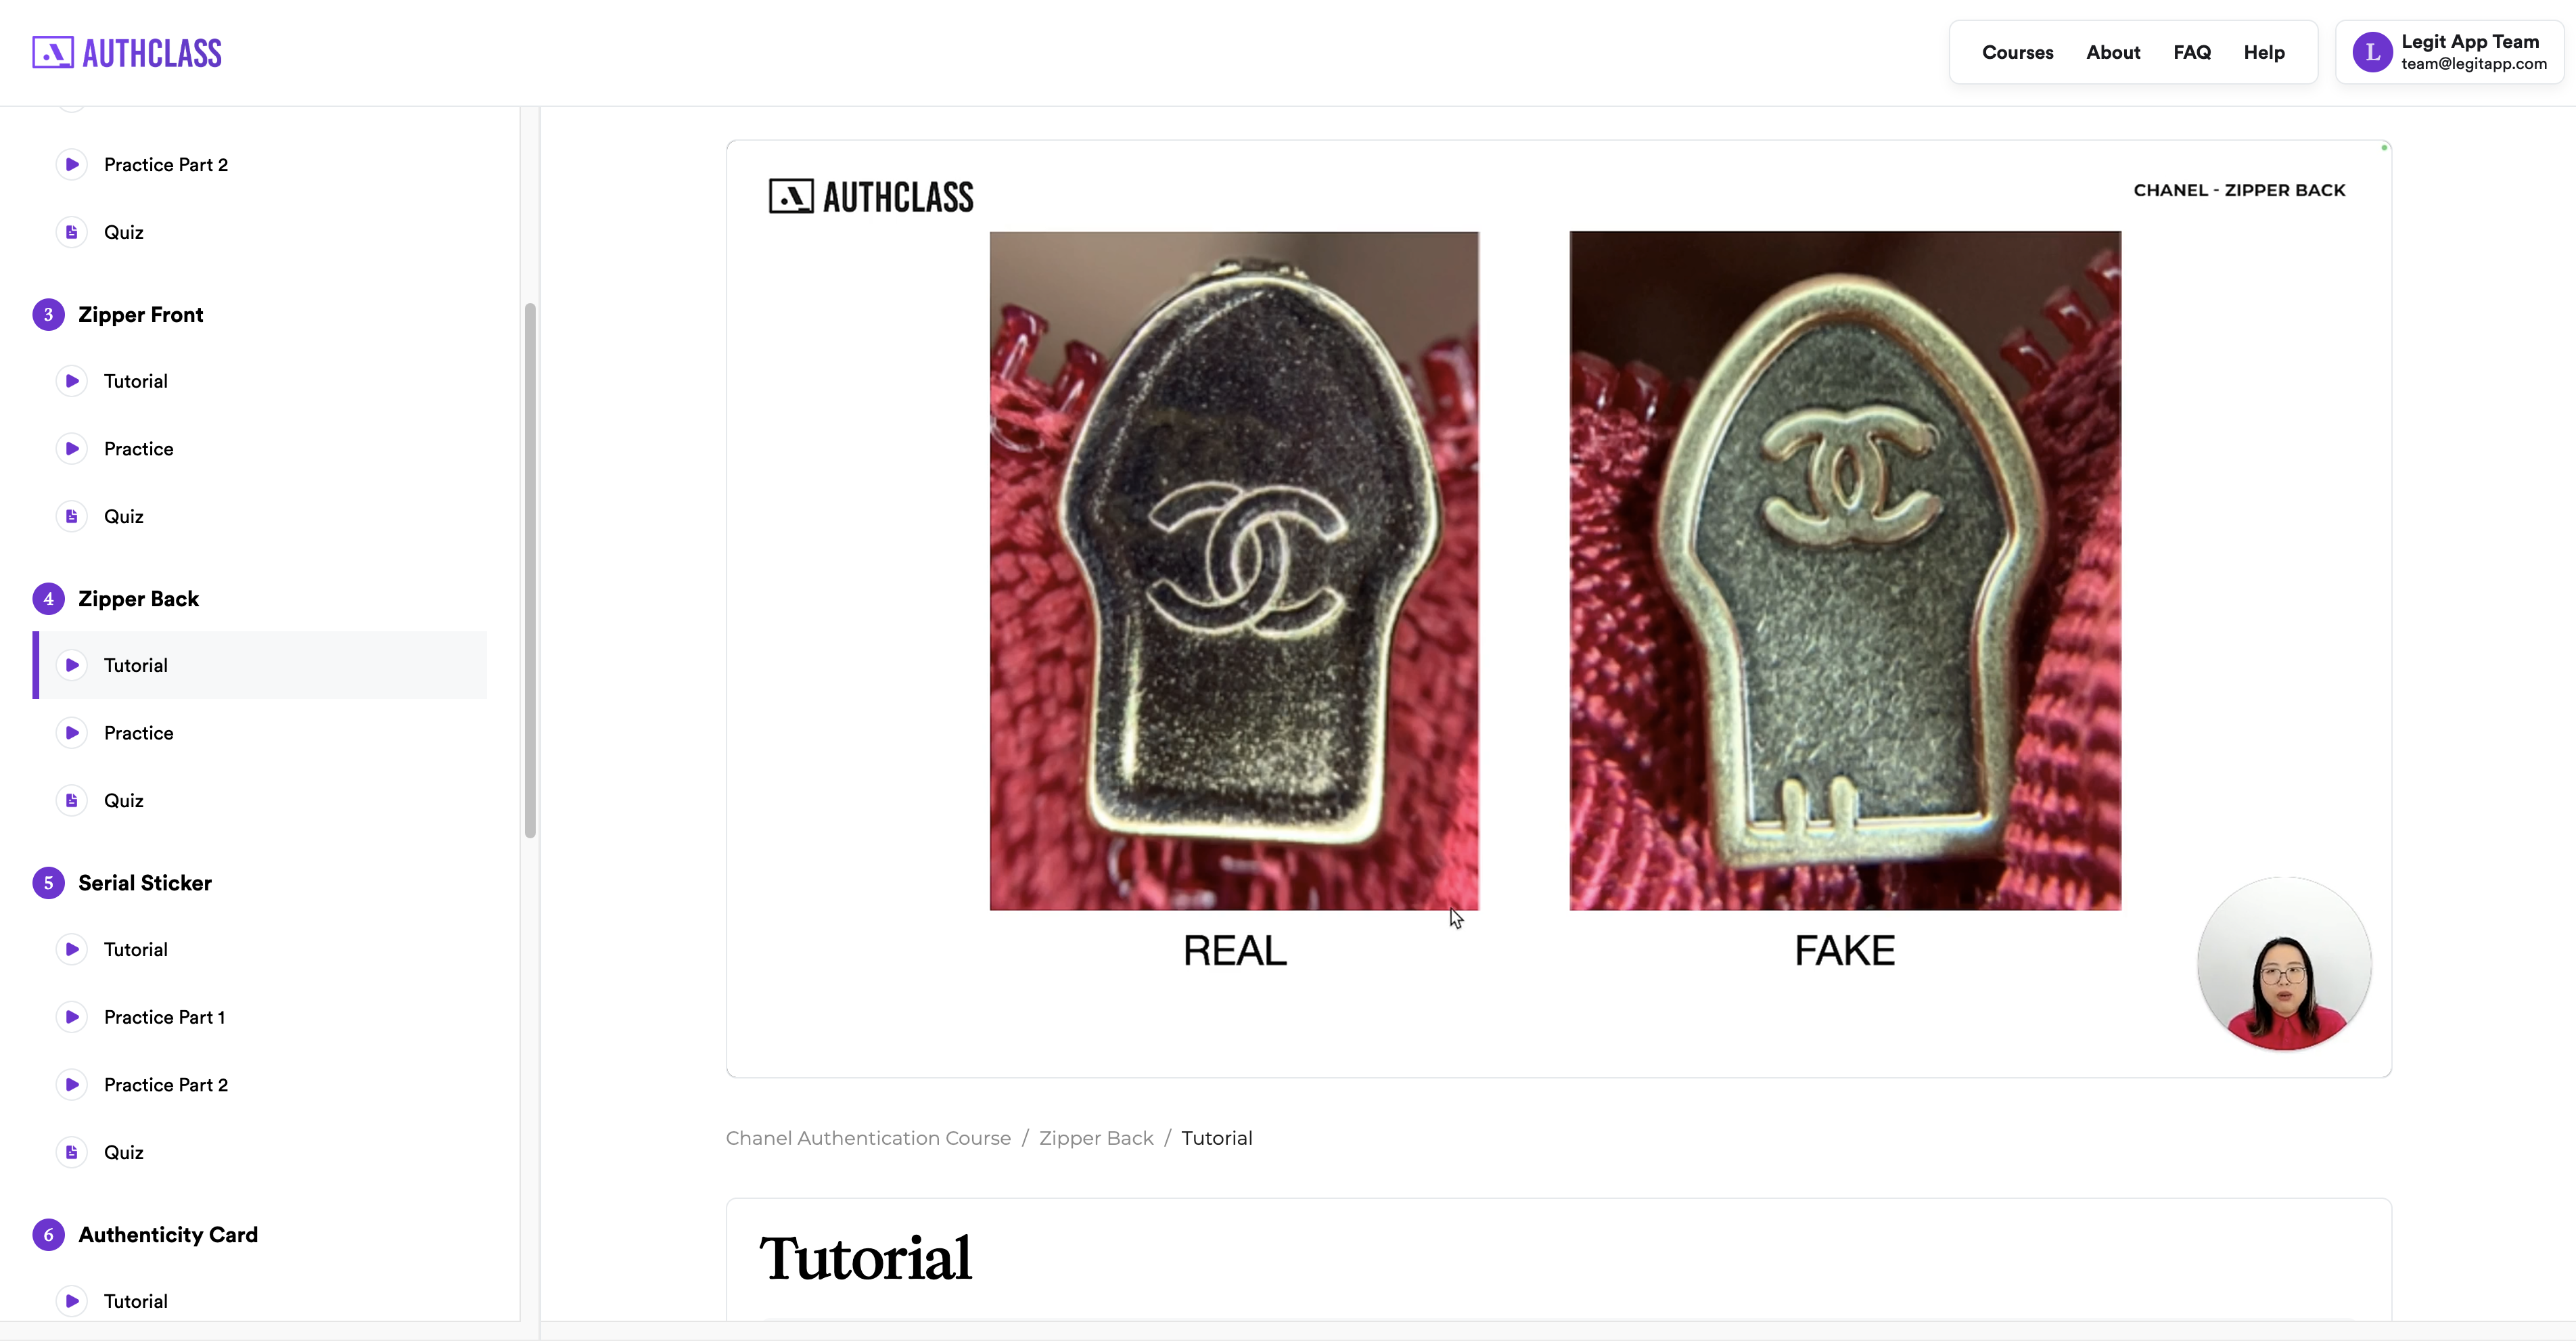The width and height of the screenshot is (2576, 1341).
Task: Click the play icon beside Serial Sticker Practice Part 1
Action: pyautogui.click(x=72, y=1017)
